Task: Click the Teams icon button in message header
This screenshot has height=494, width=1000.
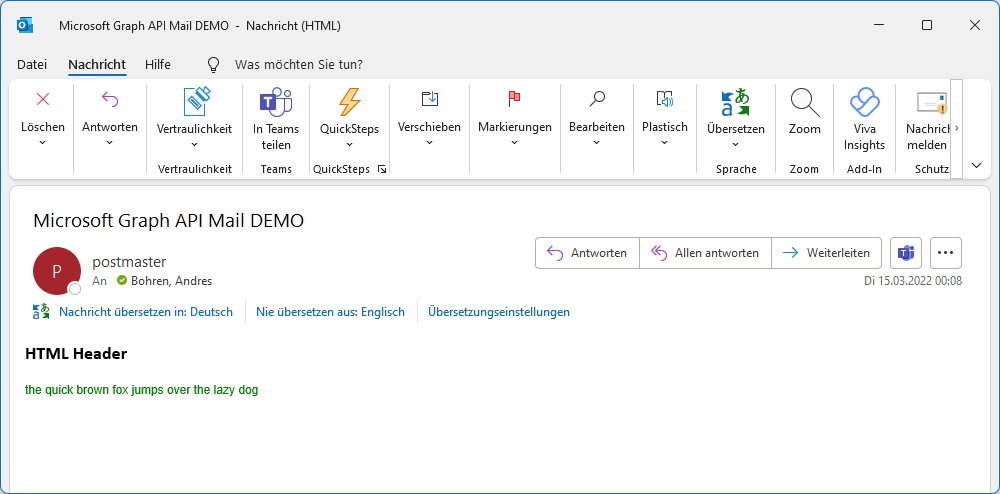Action: (906, 253)
